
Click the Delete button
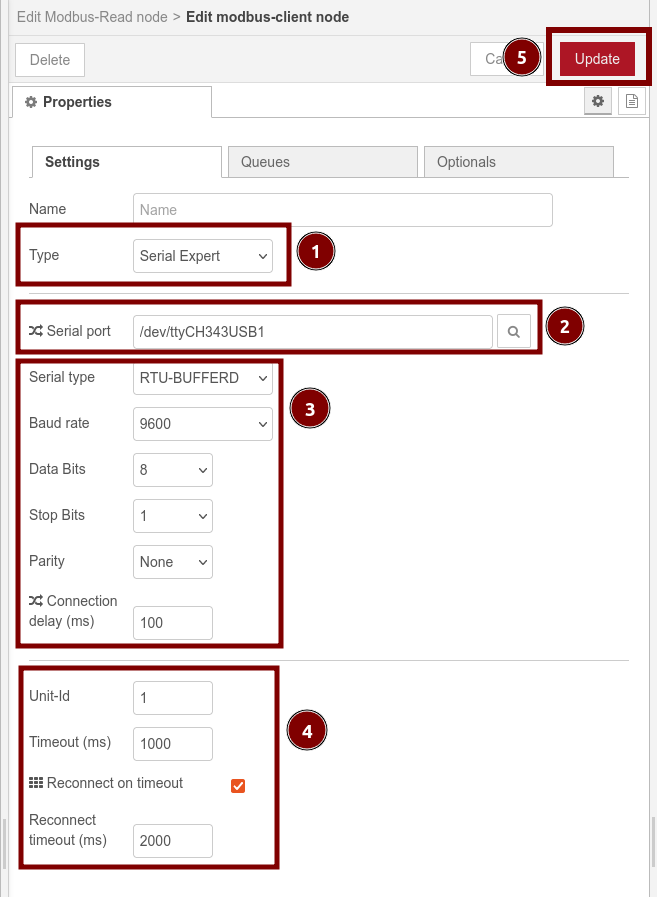pyautogui.click(x=50, y=59)
